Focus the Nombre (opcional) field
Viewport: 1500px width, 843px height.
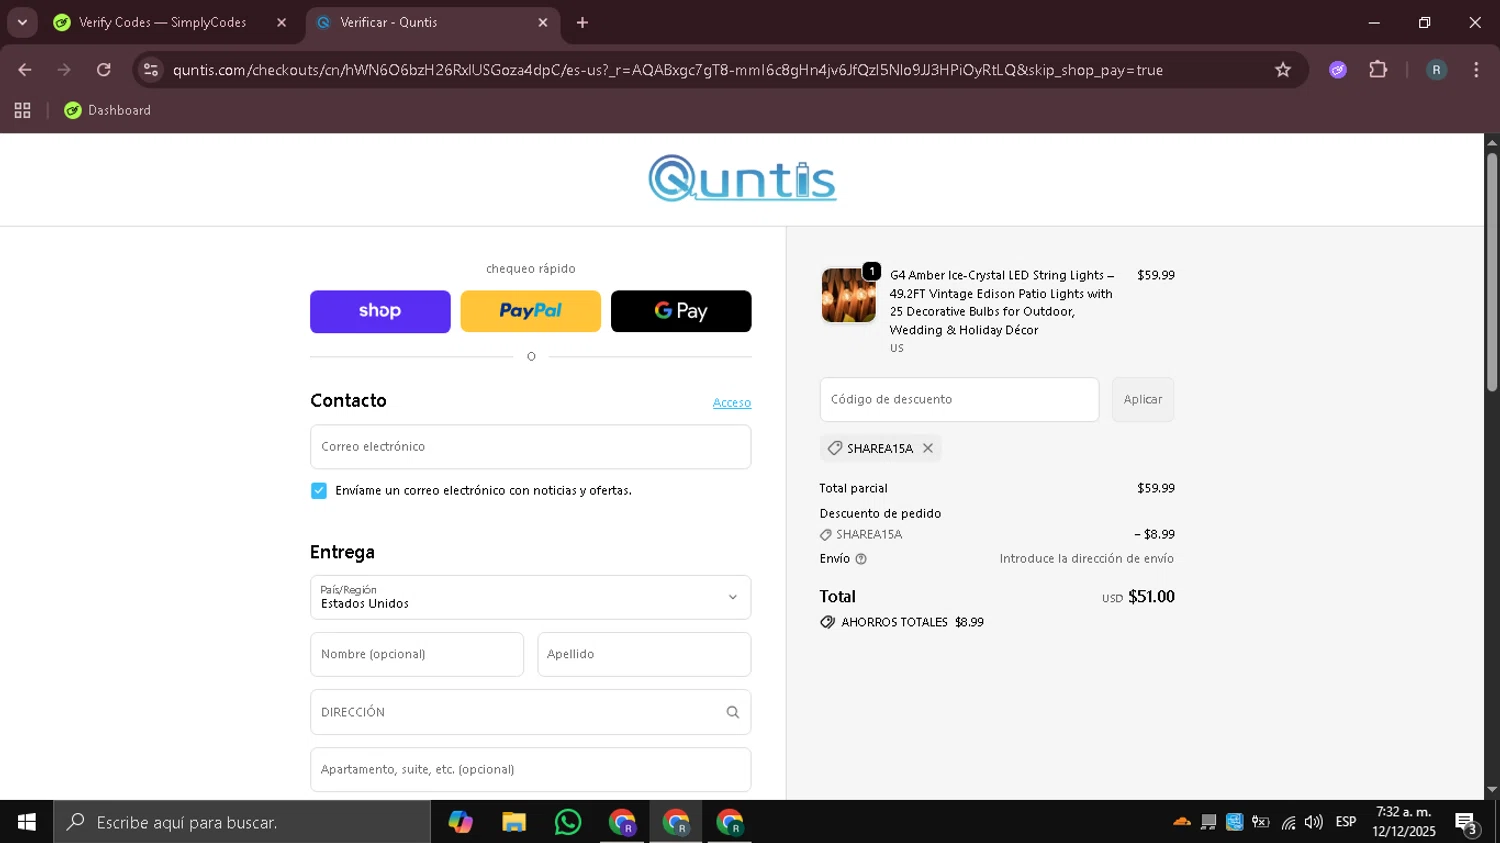click(417, 654)
